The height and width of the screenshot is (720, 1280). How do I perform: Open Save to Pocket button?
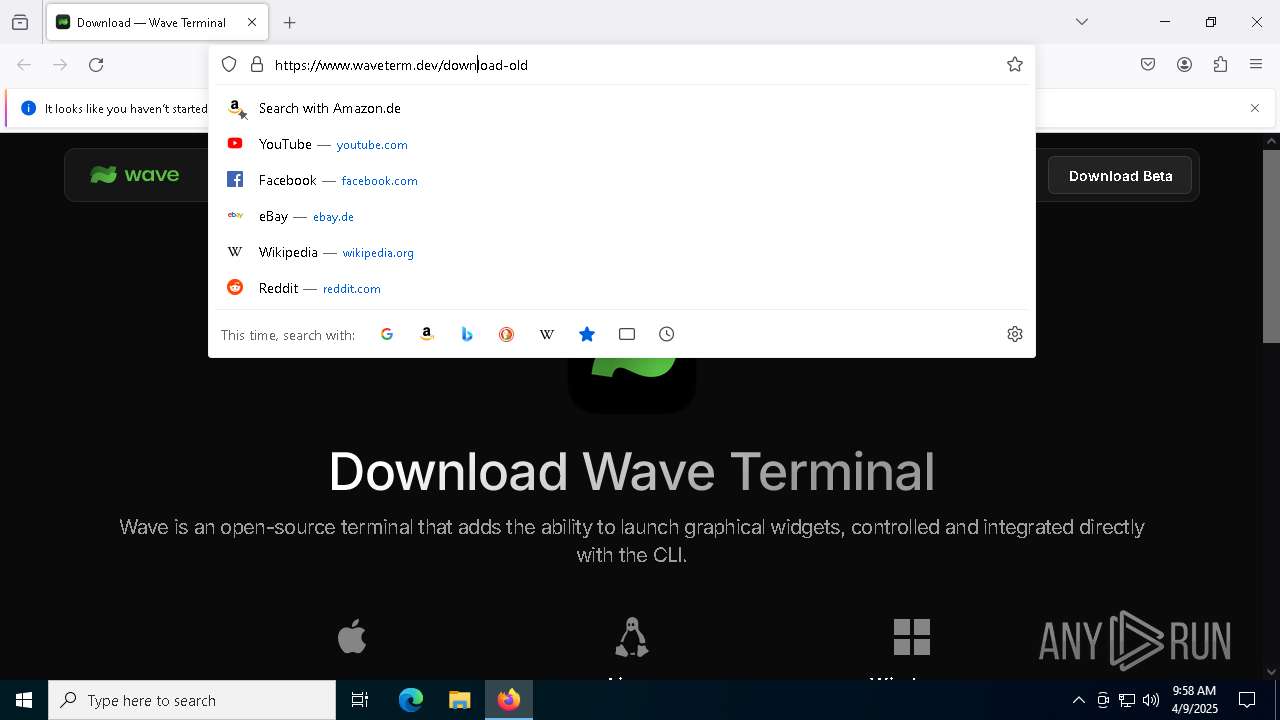tap(1148, 65)
